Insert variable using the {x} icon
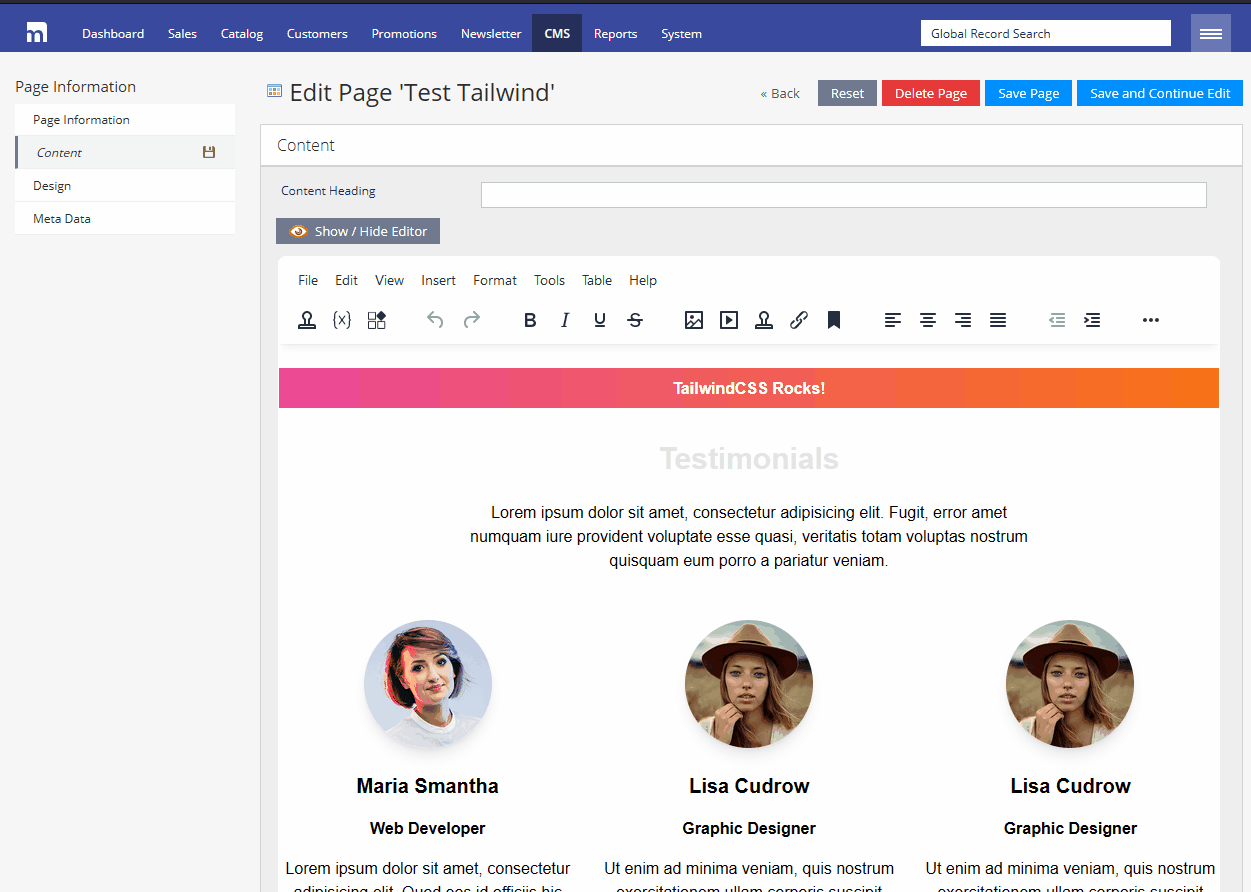1251x892 pixels. (x=342, y=320)
